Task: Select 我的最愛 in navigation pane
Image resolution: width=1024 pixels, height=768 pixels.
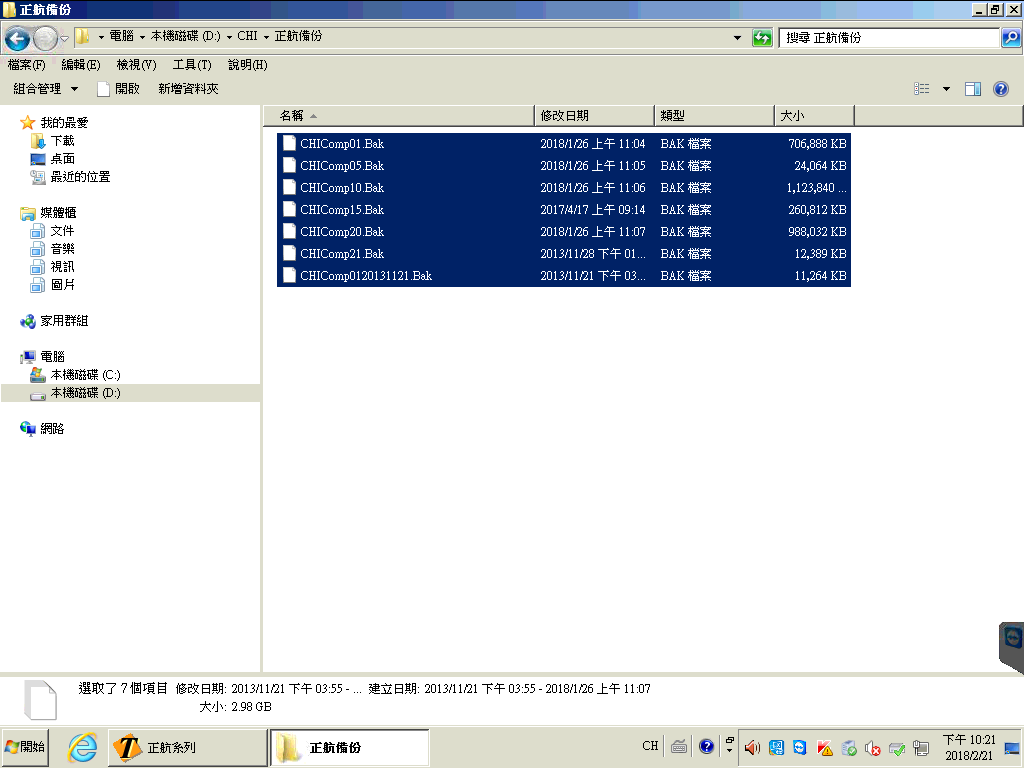Action: pyautogui.click(x=64, y=122)
